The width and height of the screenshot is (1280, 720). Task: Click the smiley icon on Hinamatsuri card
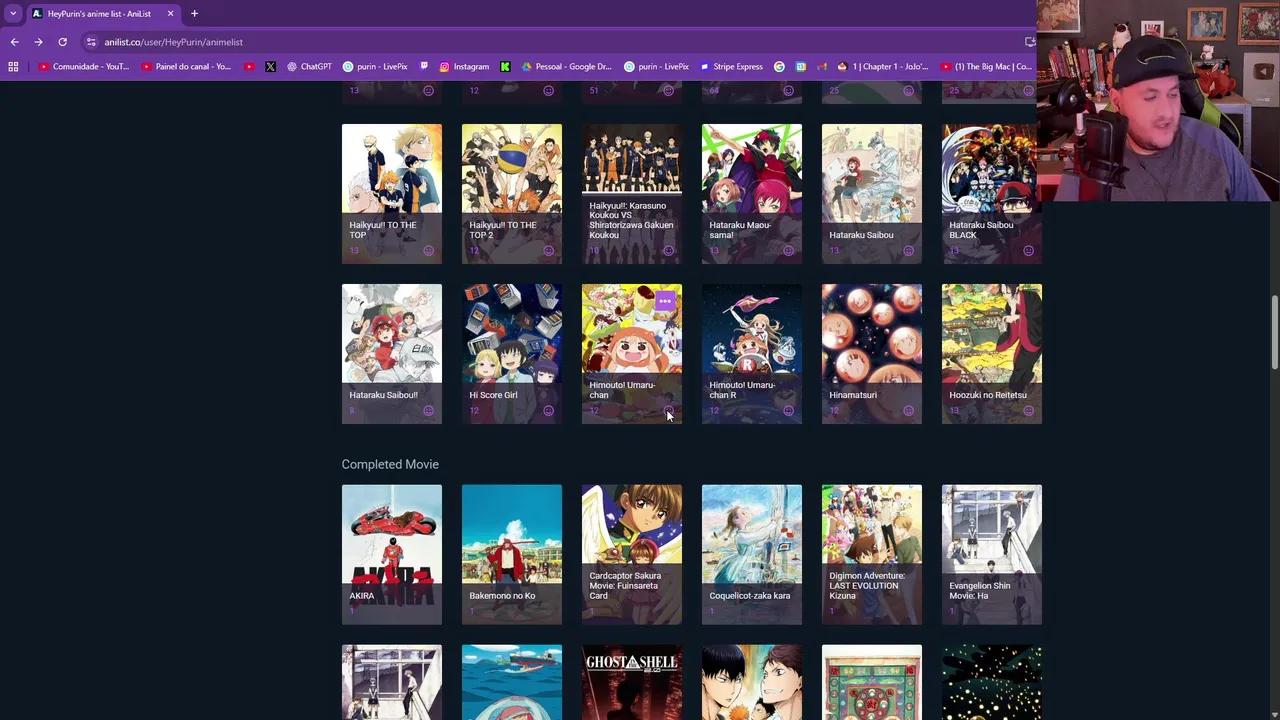pos(908,411)
